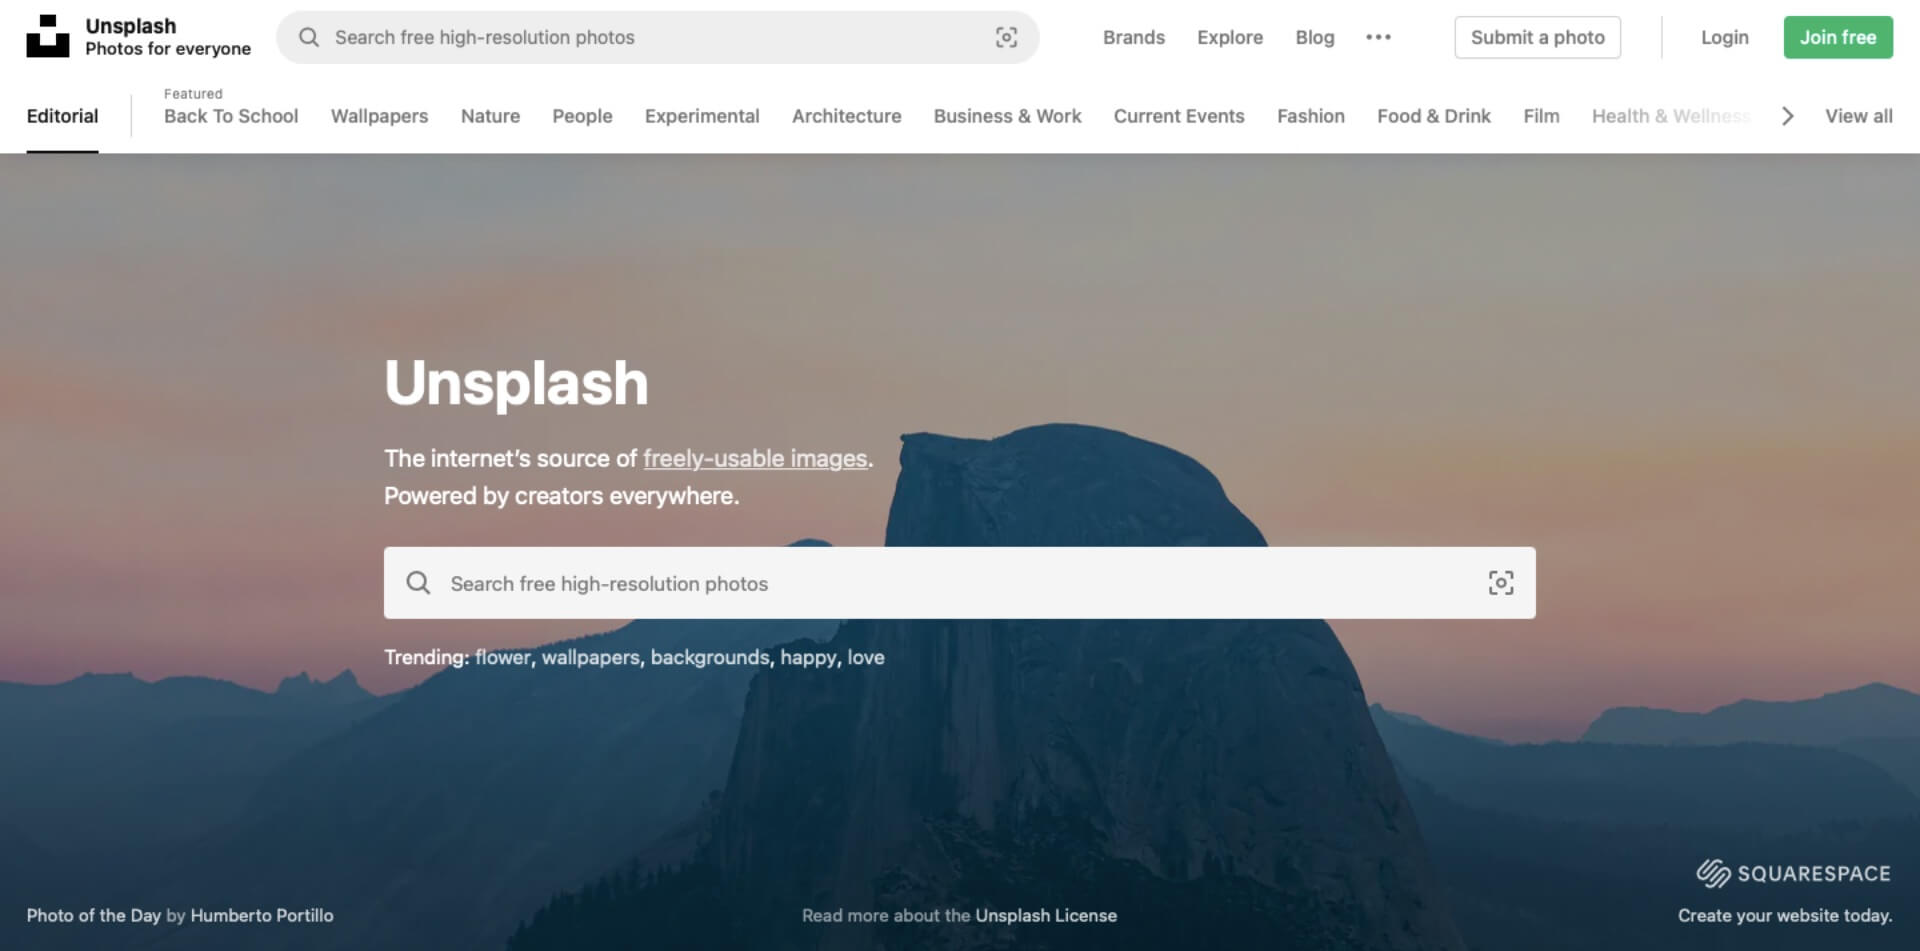1920x951 pixels.
Task: Click the Login link
Action: click(x=1724, y=37)
